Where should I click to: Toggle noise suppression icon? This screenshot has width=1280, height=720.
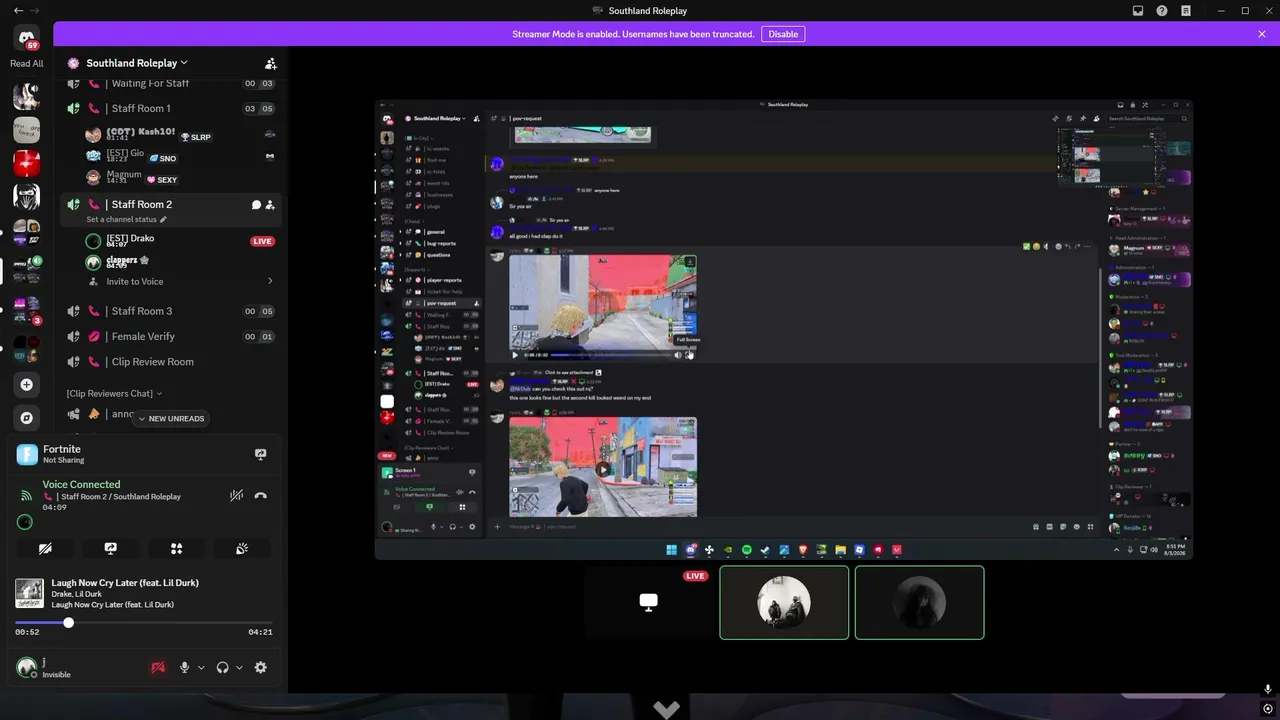tap(236, 495)
